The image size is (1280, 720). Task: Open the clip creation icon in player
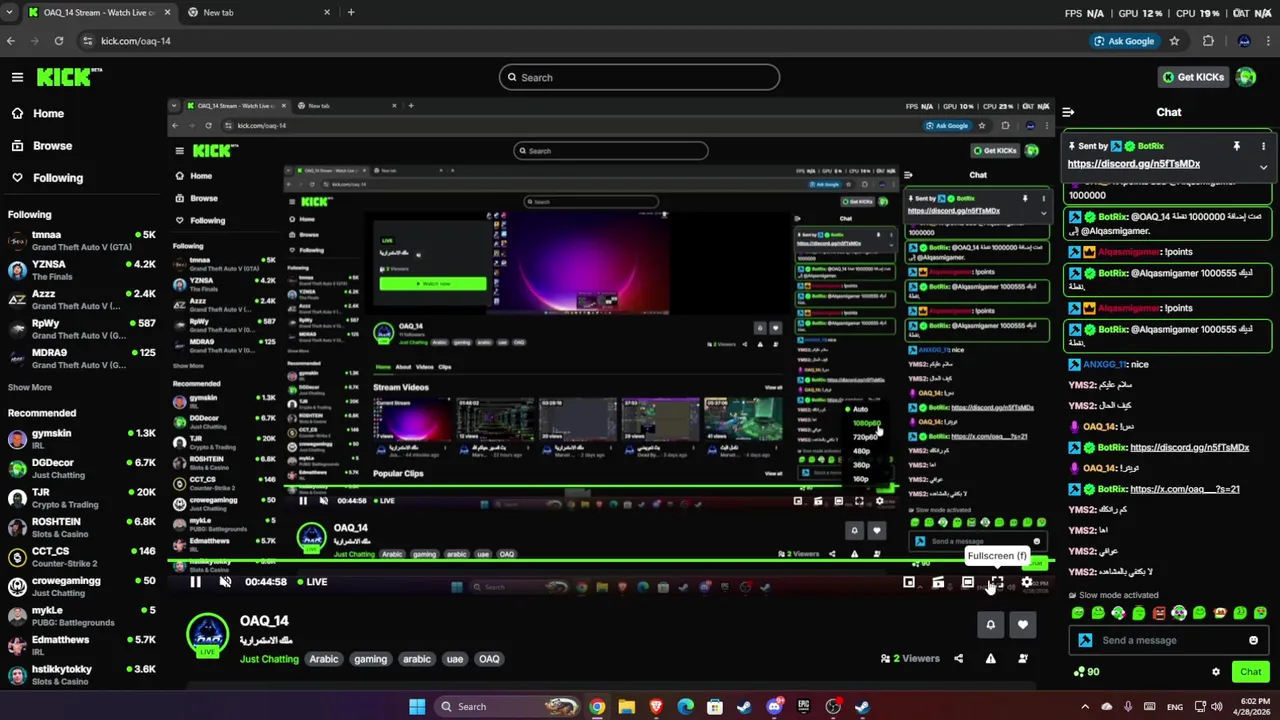point(938,582)
